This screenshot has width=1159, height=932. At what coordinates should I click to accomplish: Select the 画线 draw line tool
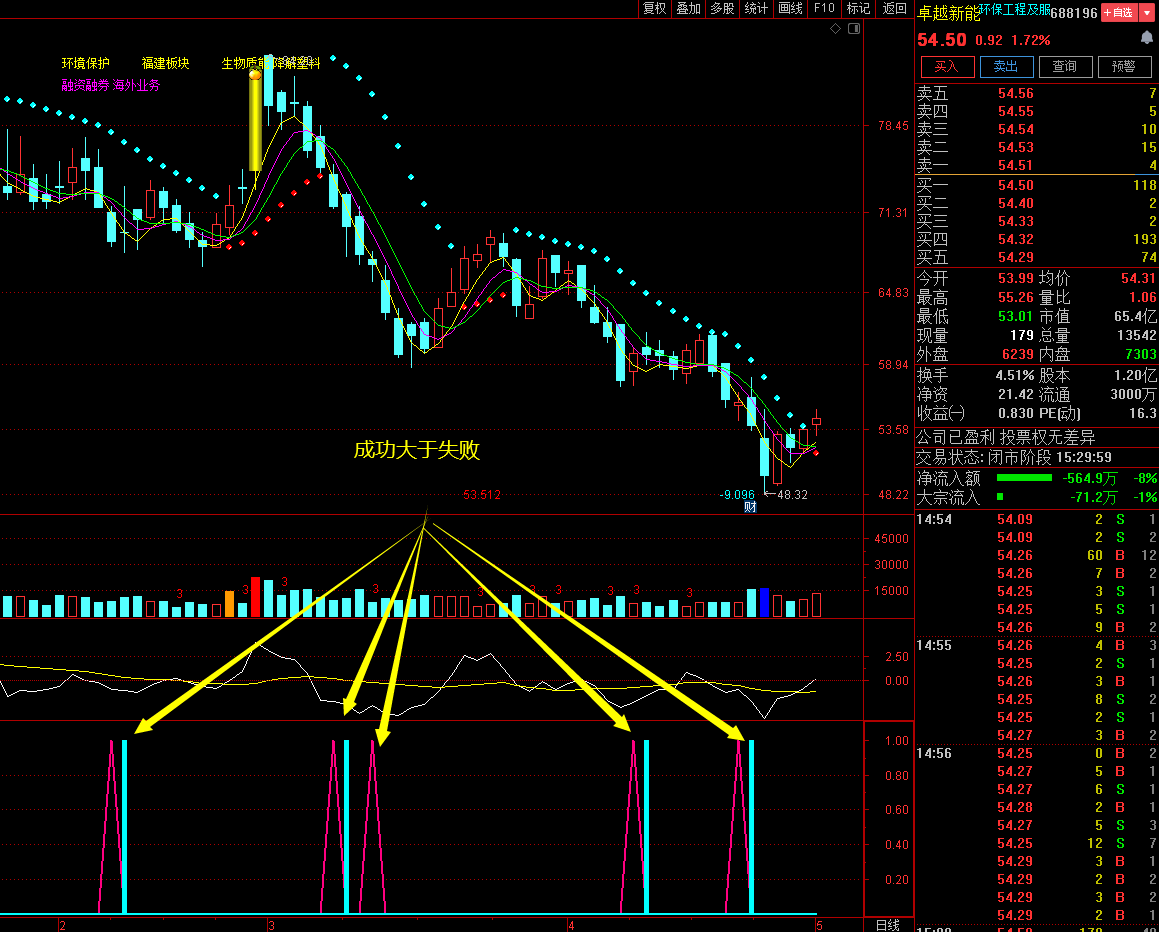(790, 8)
